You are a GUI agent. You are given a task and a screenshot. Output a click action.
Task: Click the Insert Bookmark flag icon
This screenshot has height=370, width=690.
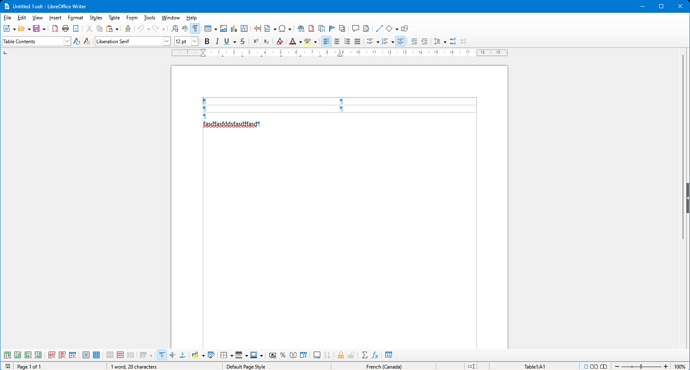tap(332, 29)
